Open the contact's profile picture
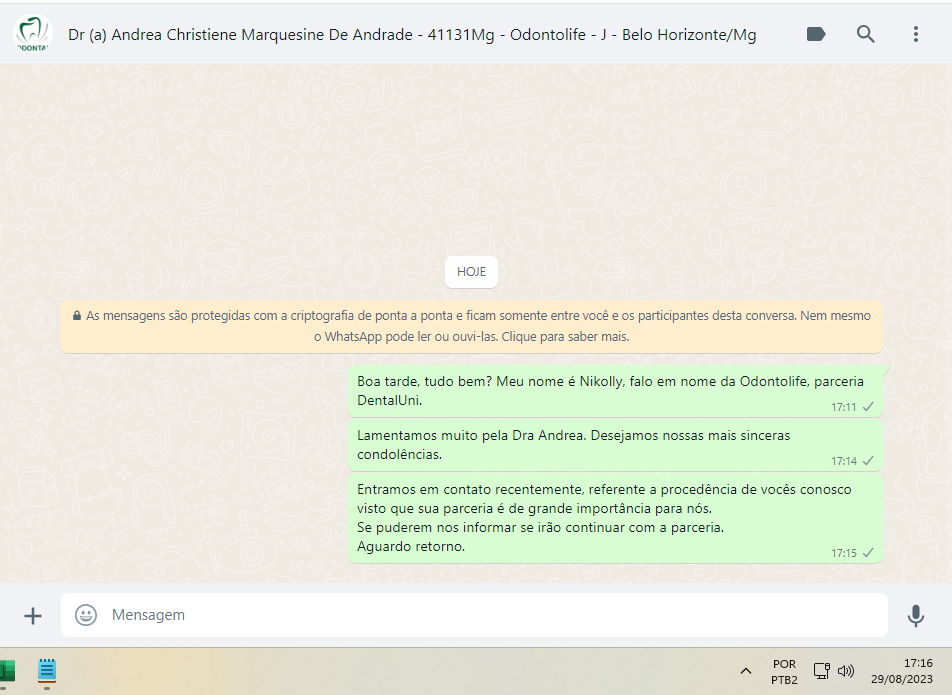 point(33,34)
